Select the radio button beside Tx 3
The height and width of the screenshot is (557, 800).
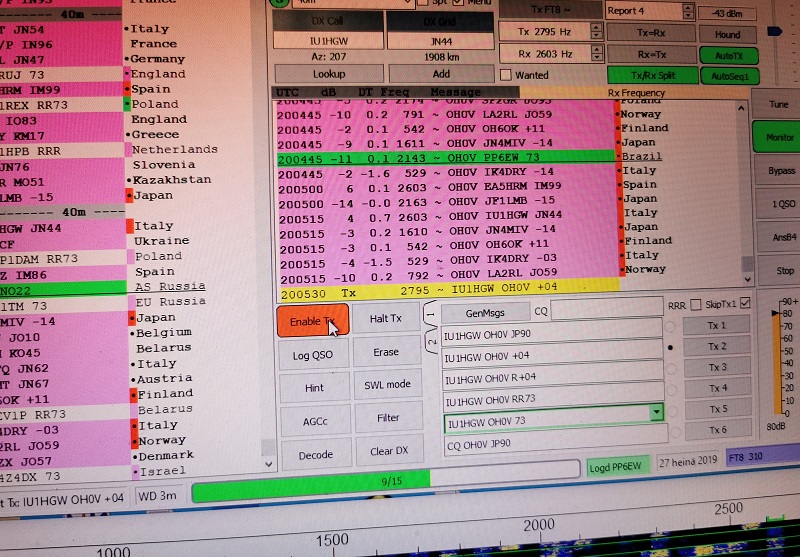click(x=671, y=368)
